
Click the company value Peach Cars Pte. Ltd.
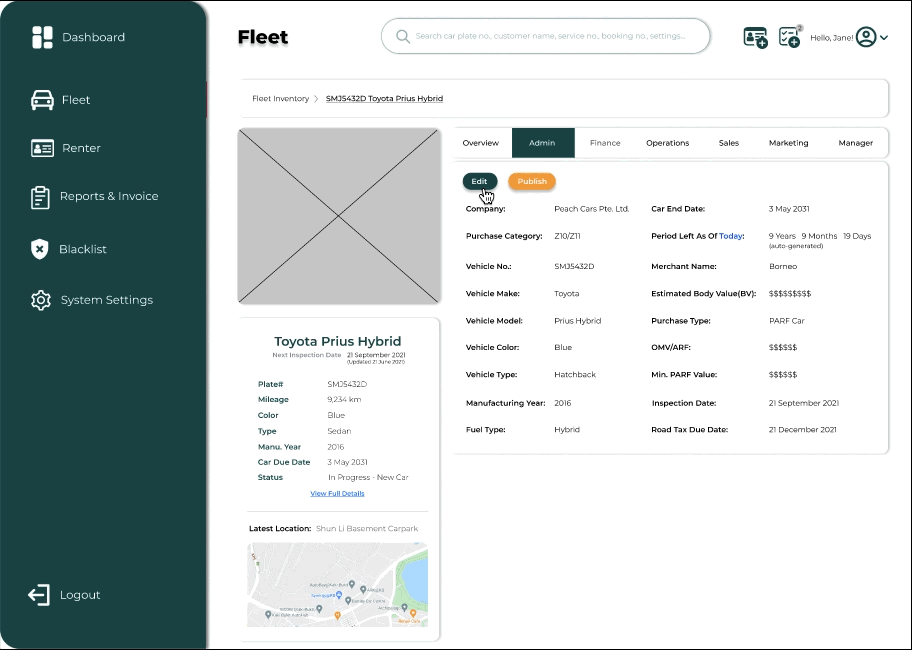click(592, 209)
